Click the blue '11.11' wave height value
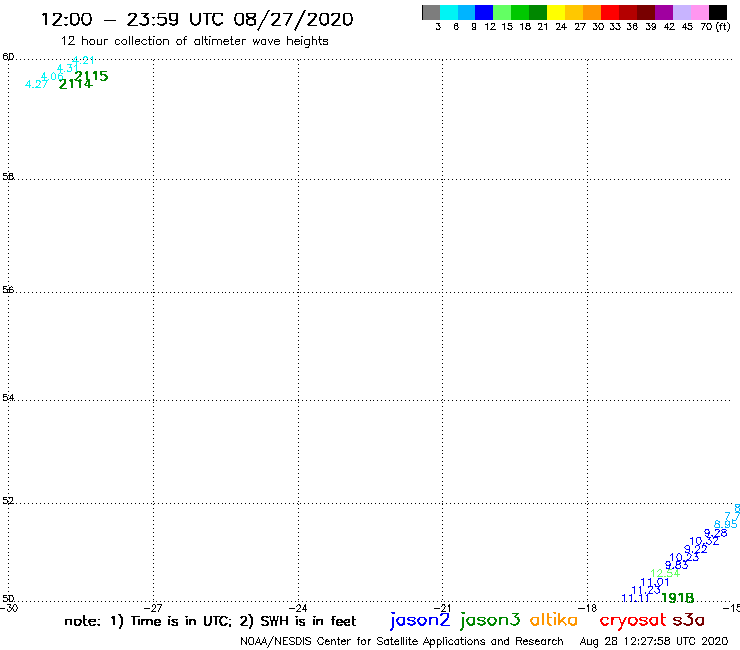 pos(636,598)
